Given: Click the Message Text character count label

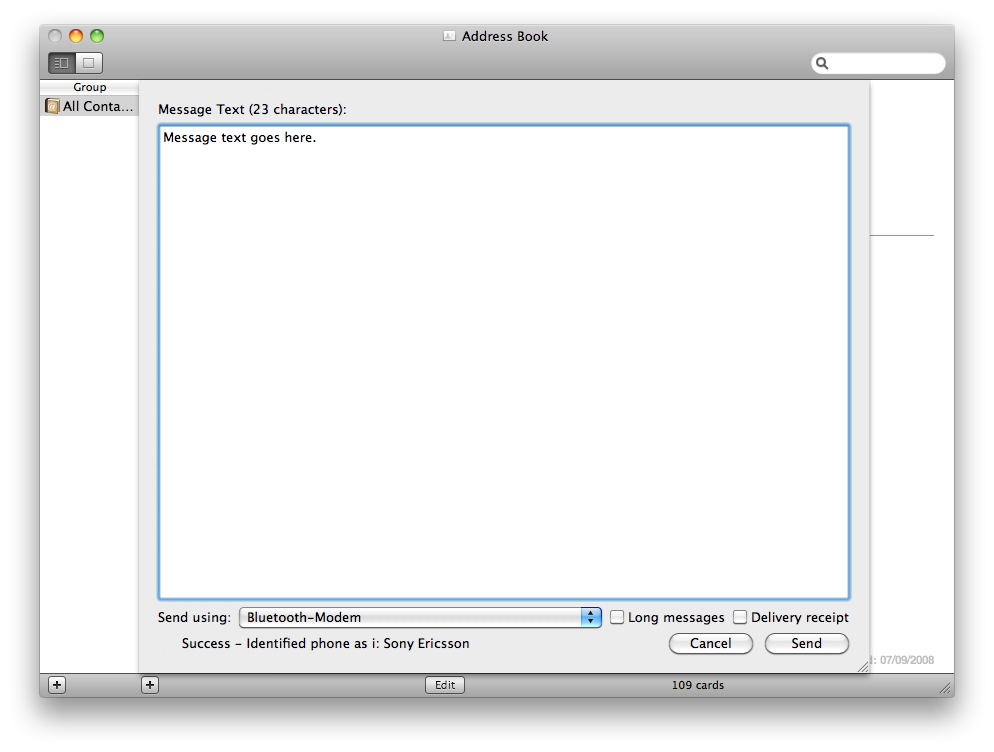Looking at the screenshot, I should click(x=252, y=109).
